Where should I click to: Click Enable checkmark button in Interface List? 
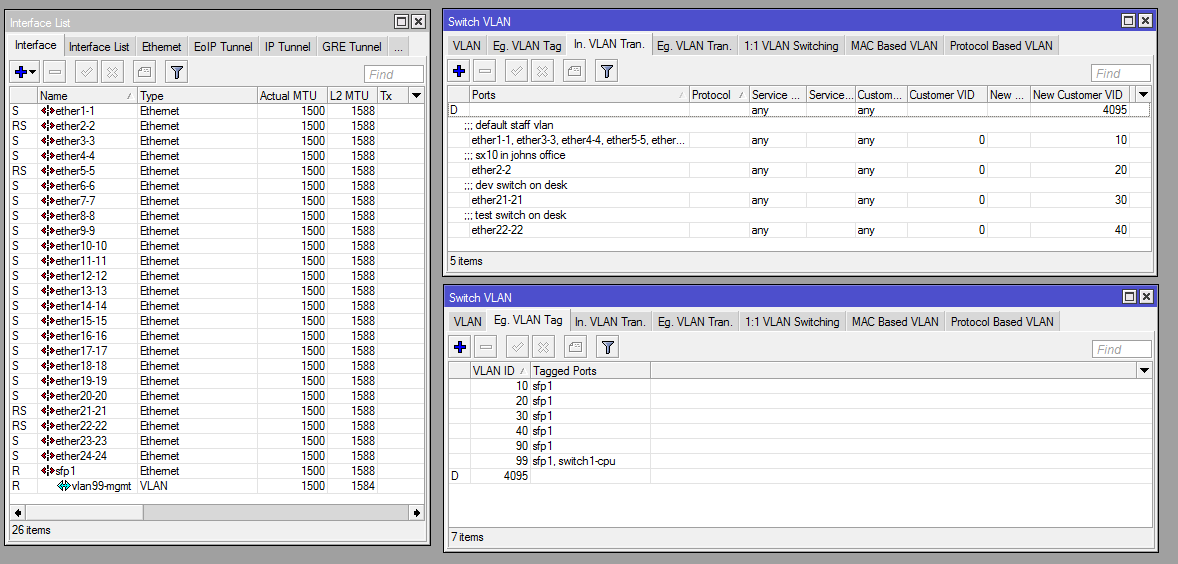tap(86, 72)
